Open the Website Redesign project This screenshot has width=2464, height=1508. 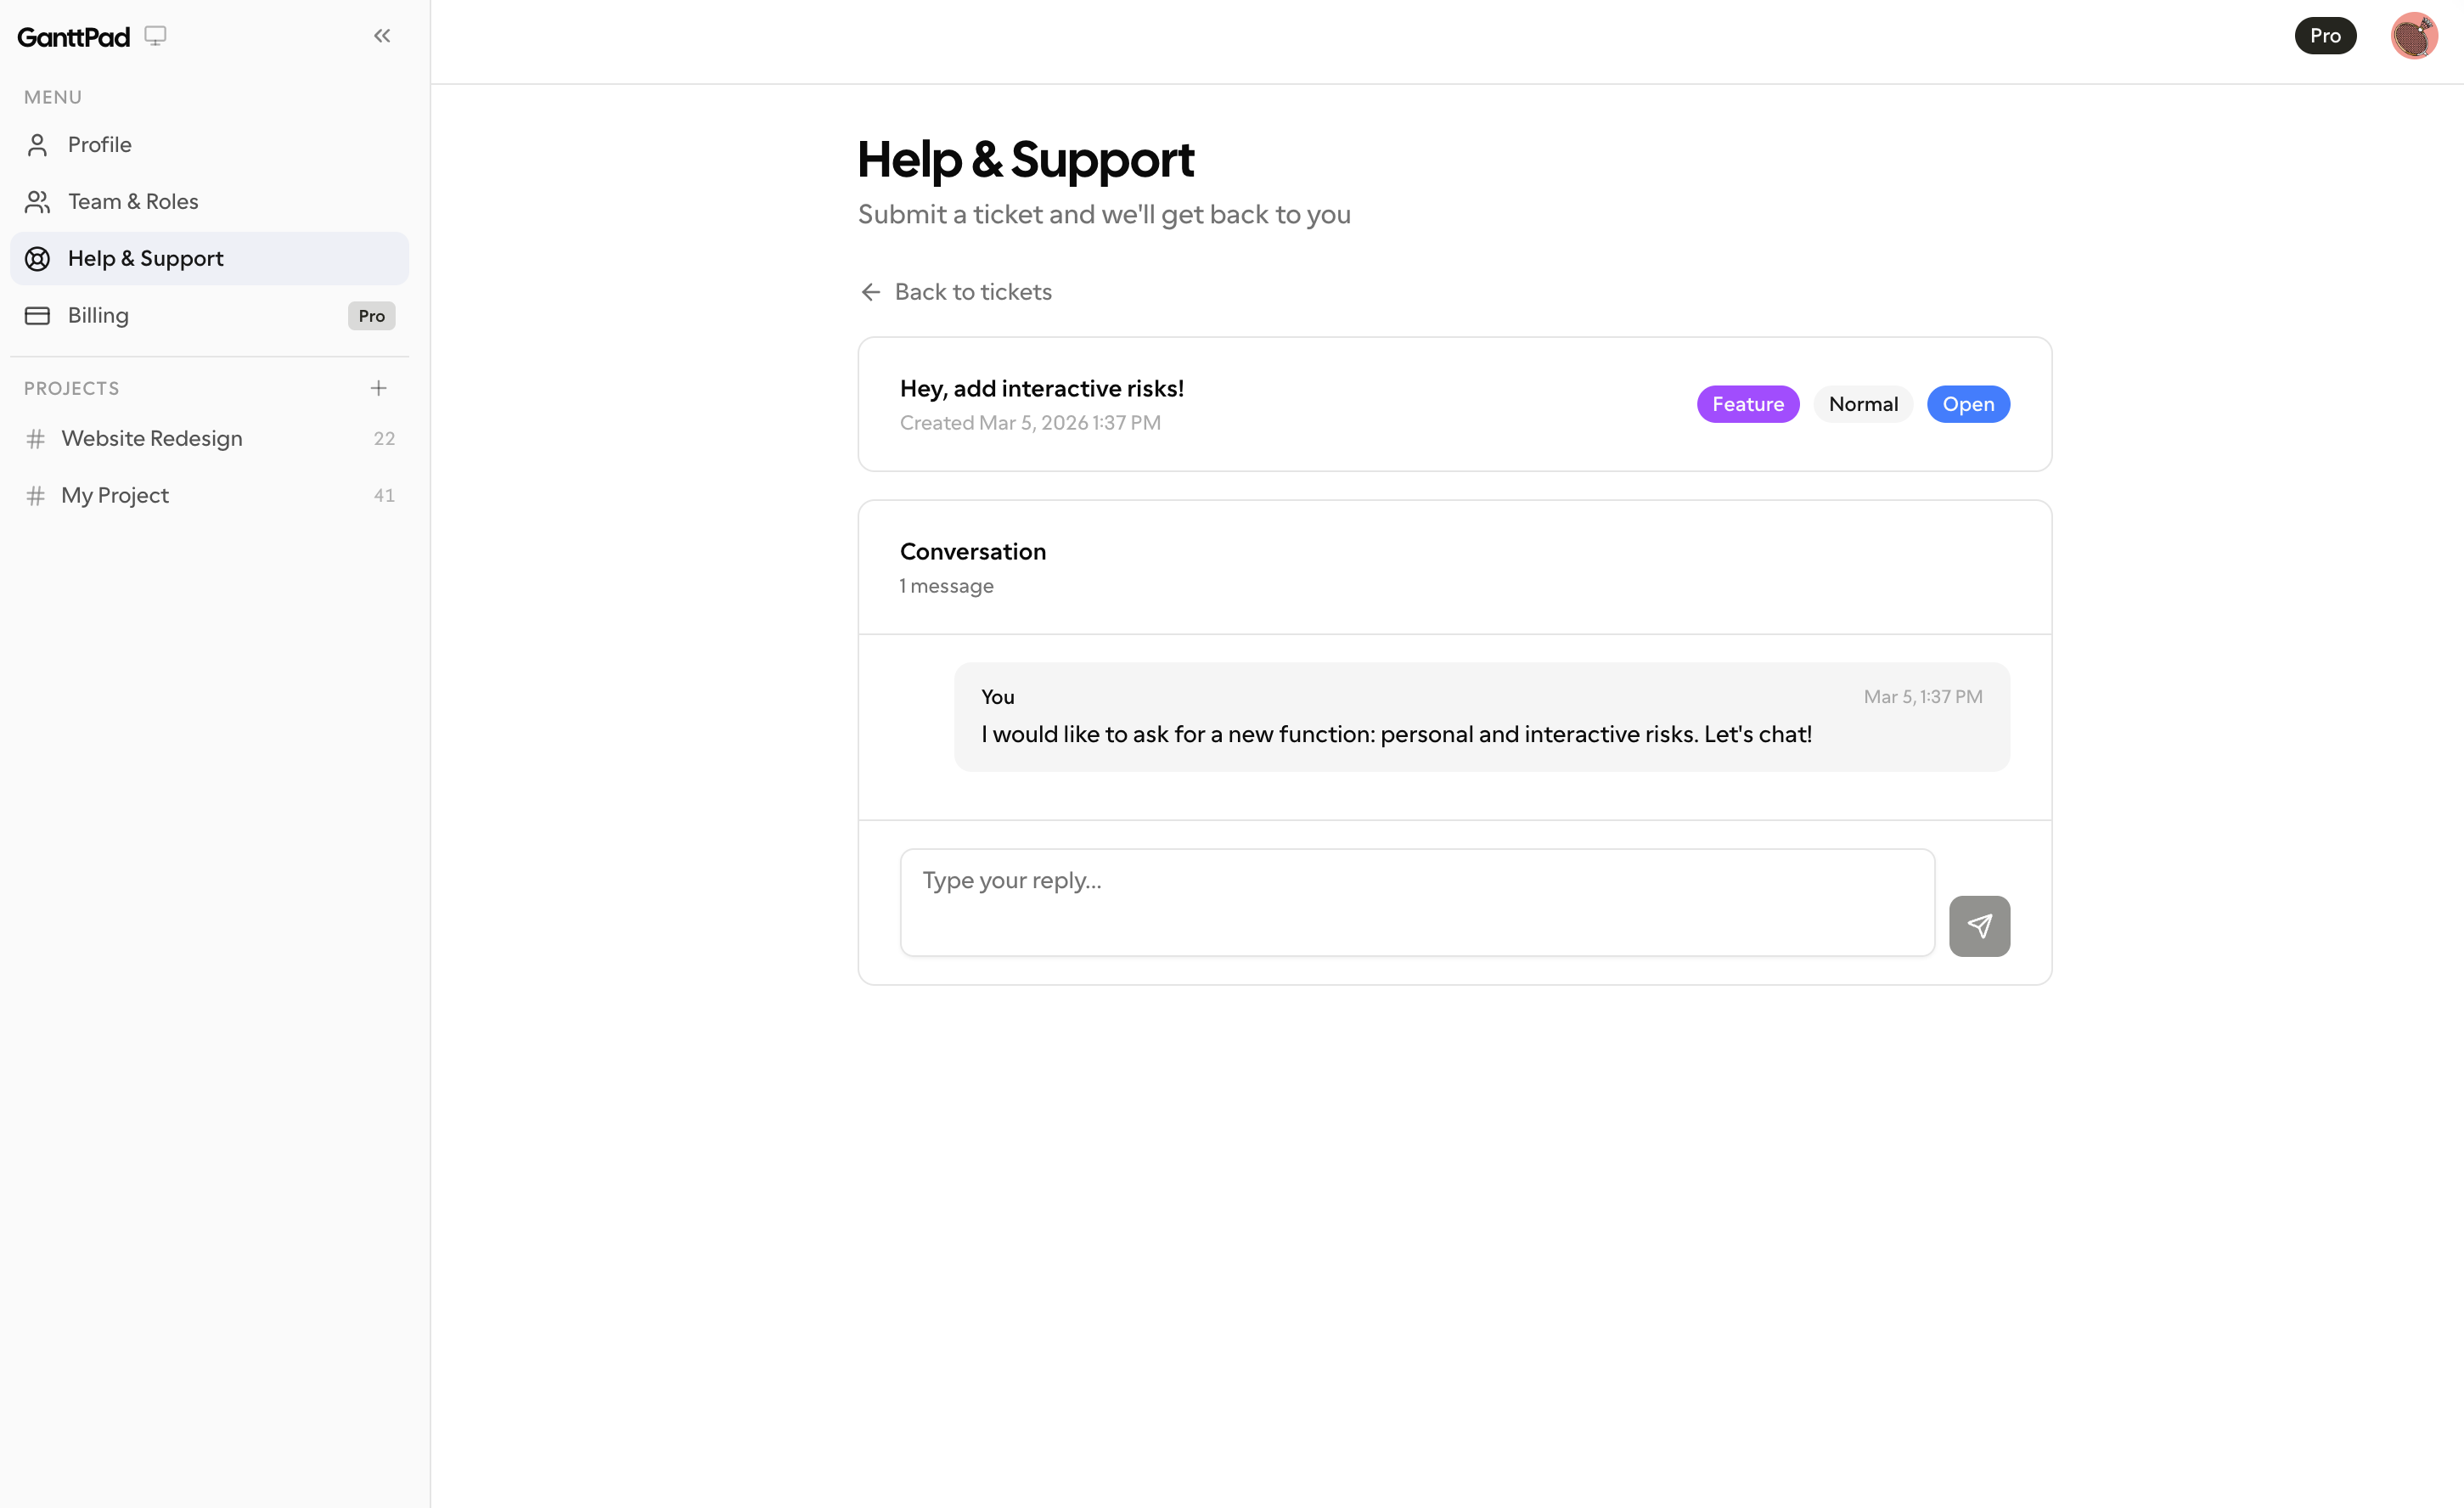tap(152, 438)
